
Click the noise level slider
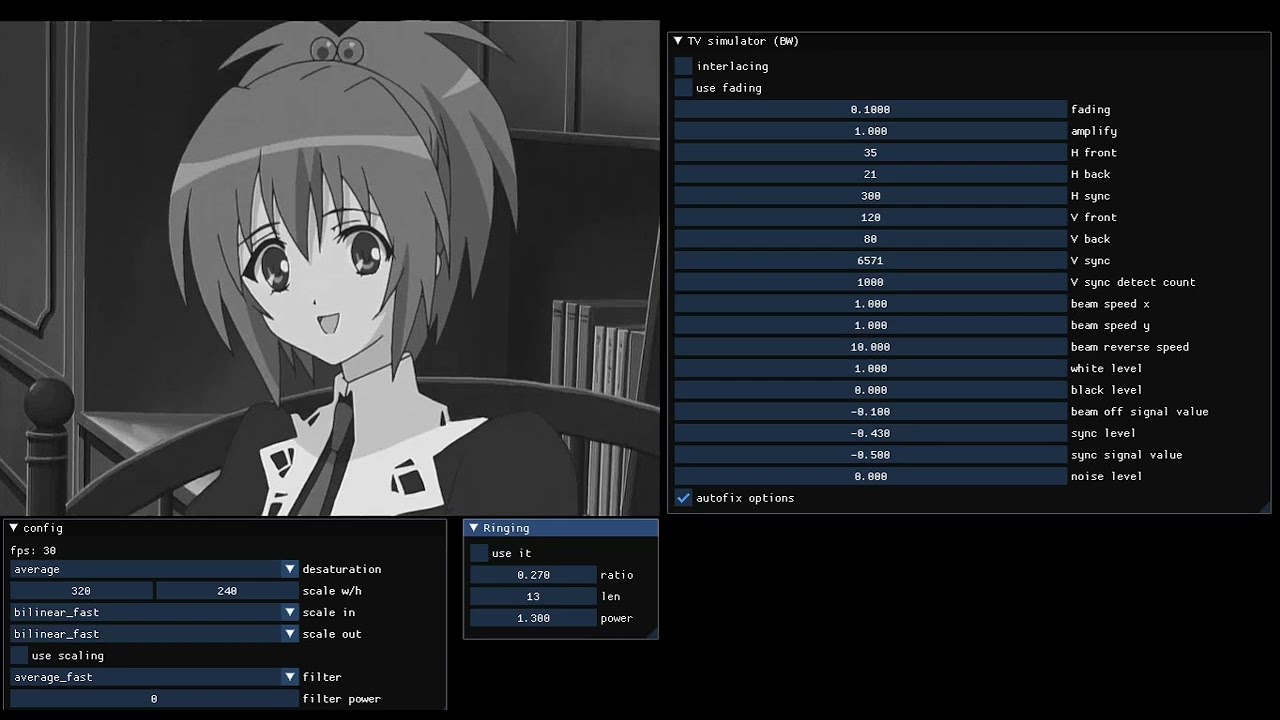[871, 476]
